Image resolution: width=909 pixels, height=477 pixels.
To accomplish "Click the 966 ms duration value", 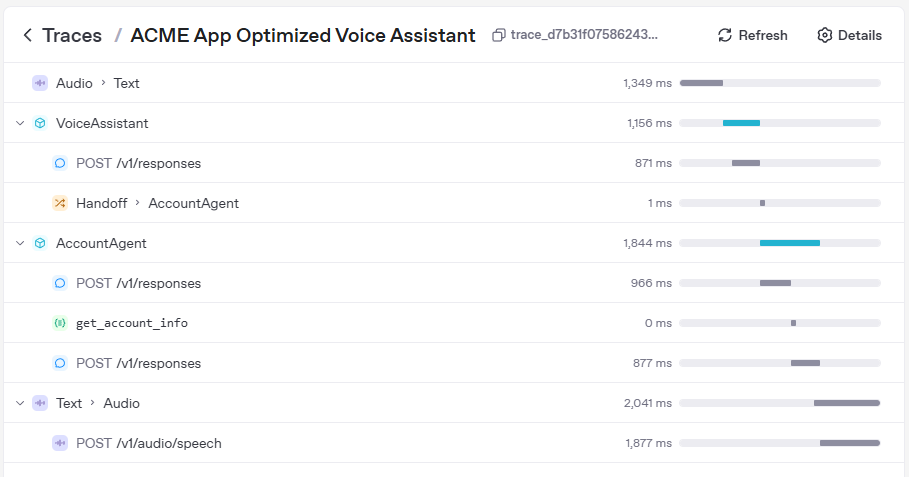I will [651, 283].
